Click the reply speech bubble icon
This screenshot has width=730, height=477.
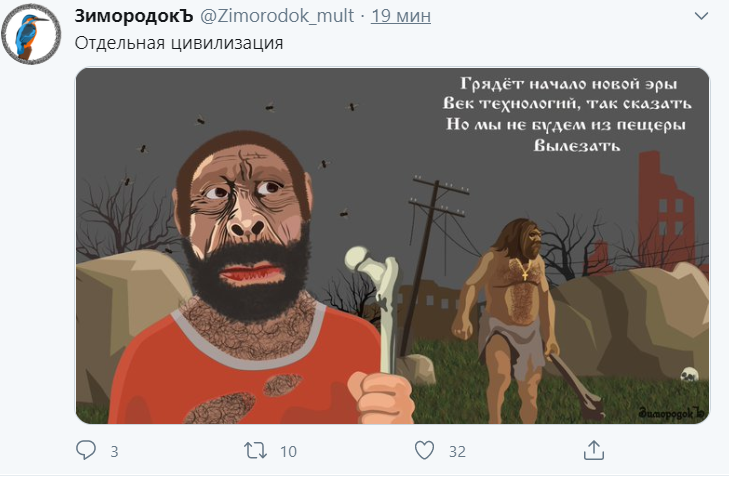[87, 451]
